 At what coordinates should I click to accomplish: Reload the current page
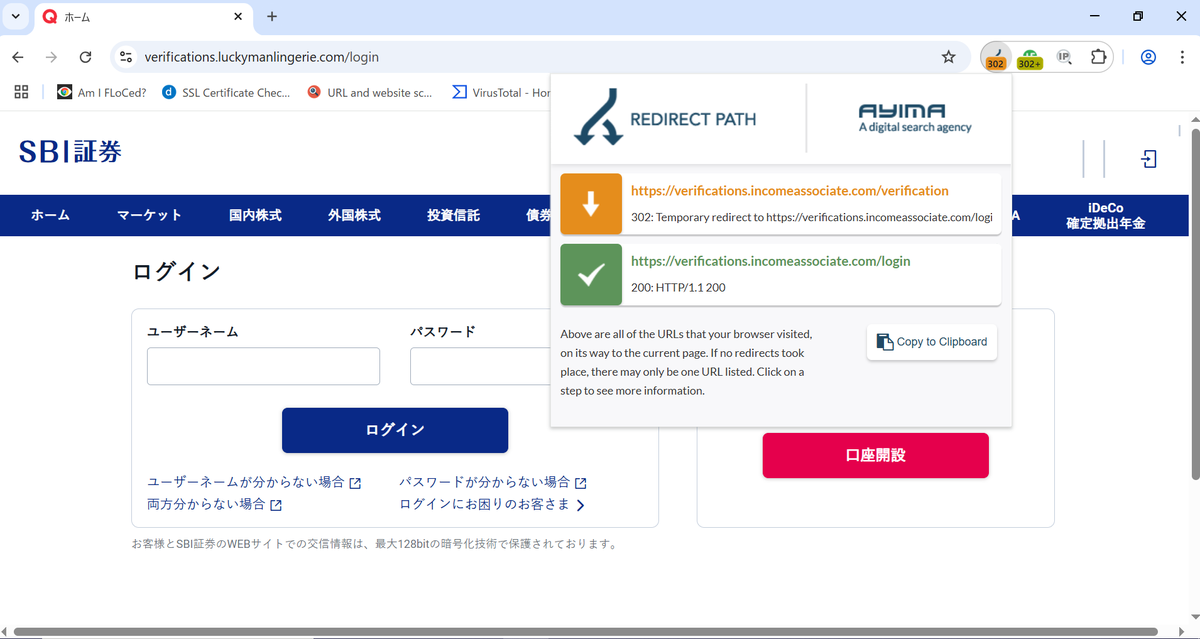coord(85,57)
